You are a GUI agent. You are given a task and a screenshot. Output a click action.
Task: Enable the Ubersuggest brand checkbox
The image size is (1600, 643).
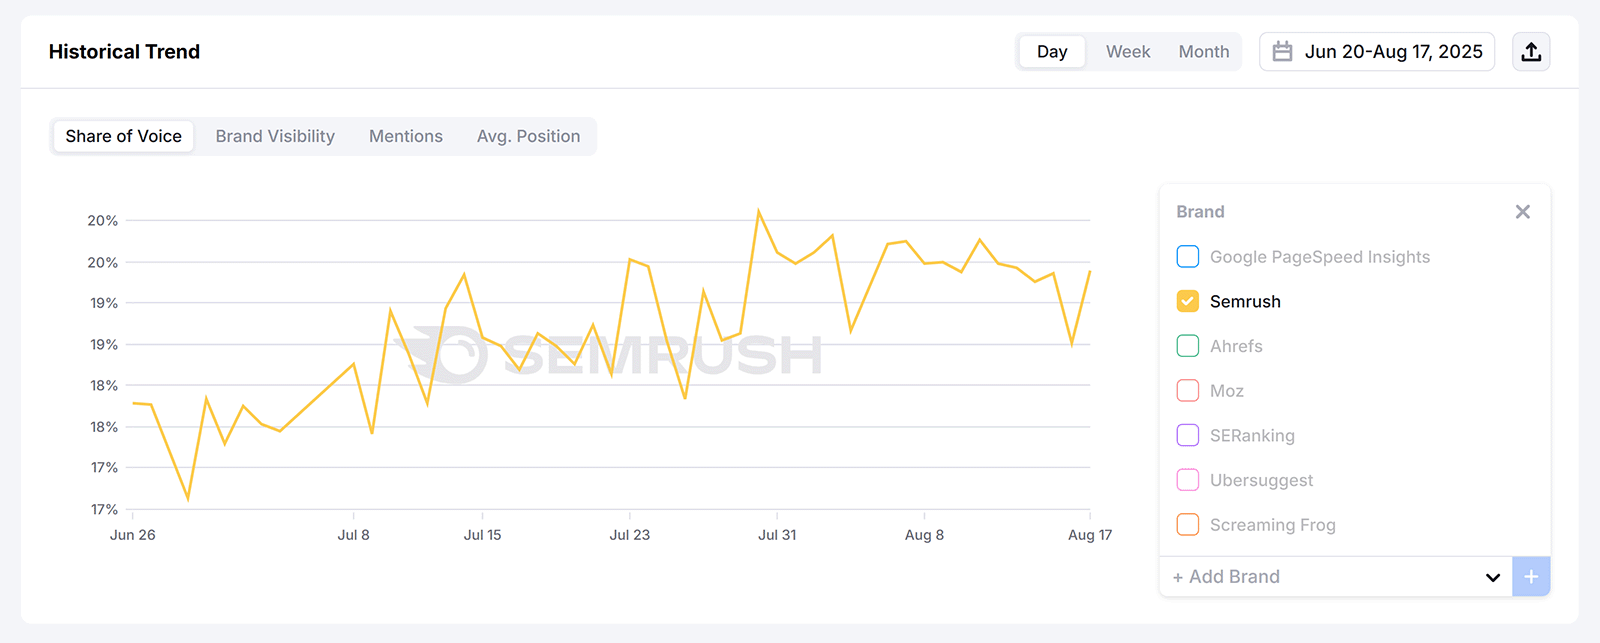point(1187,480)
